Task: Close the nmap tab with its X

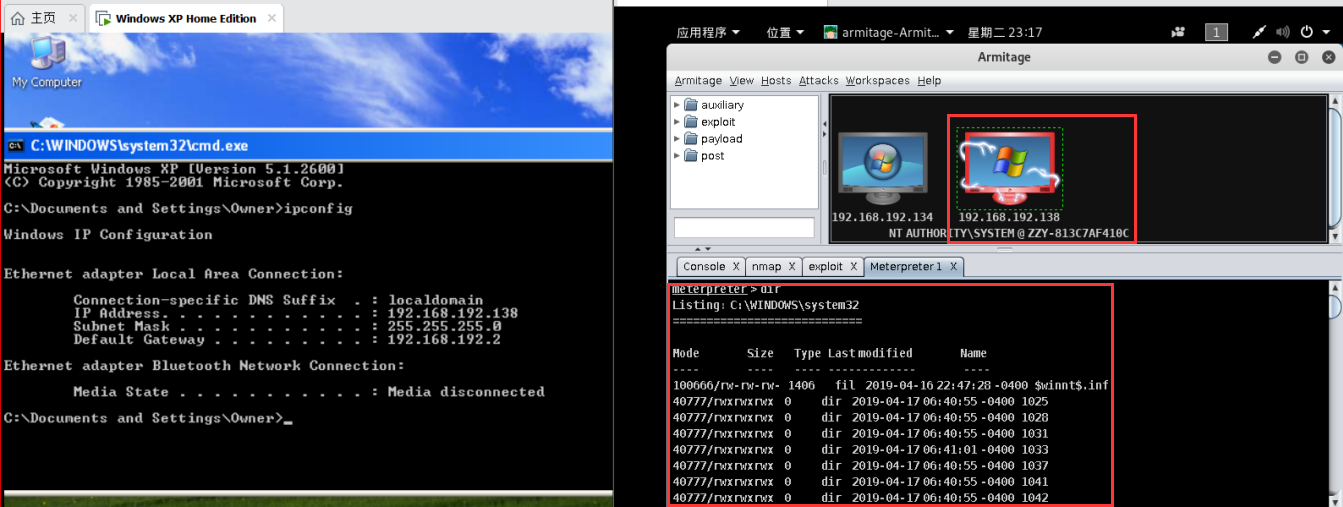Action: click(x=791, y=267)
